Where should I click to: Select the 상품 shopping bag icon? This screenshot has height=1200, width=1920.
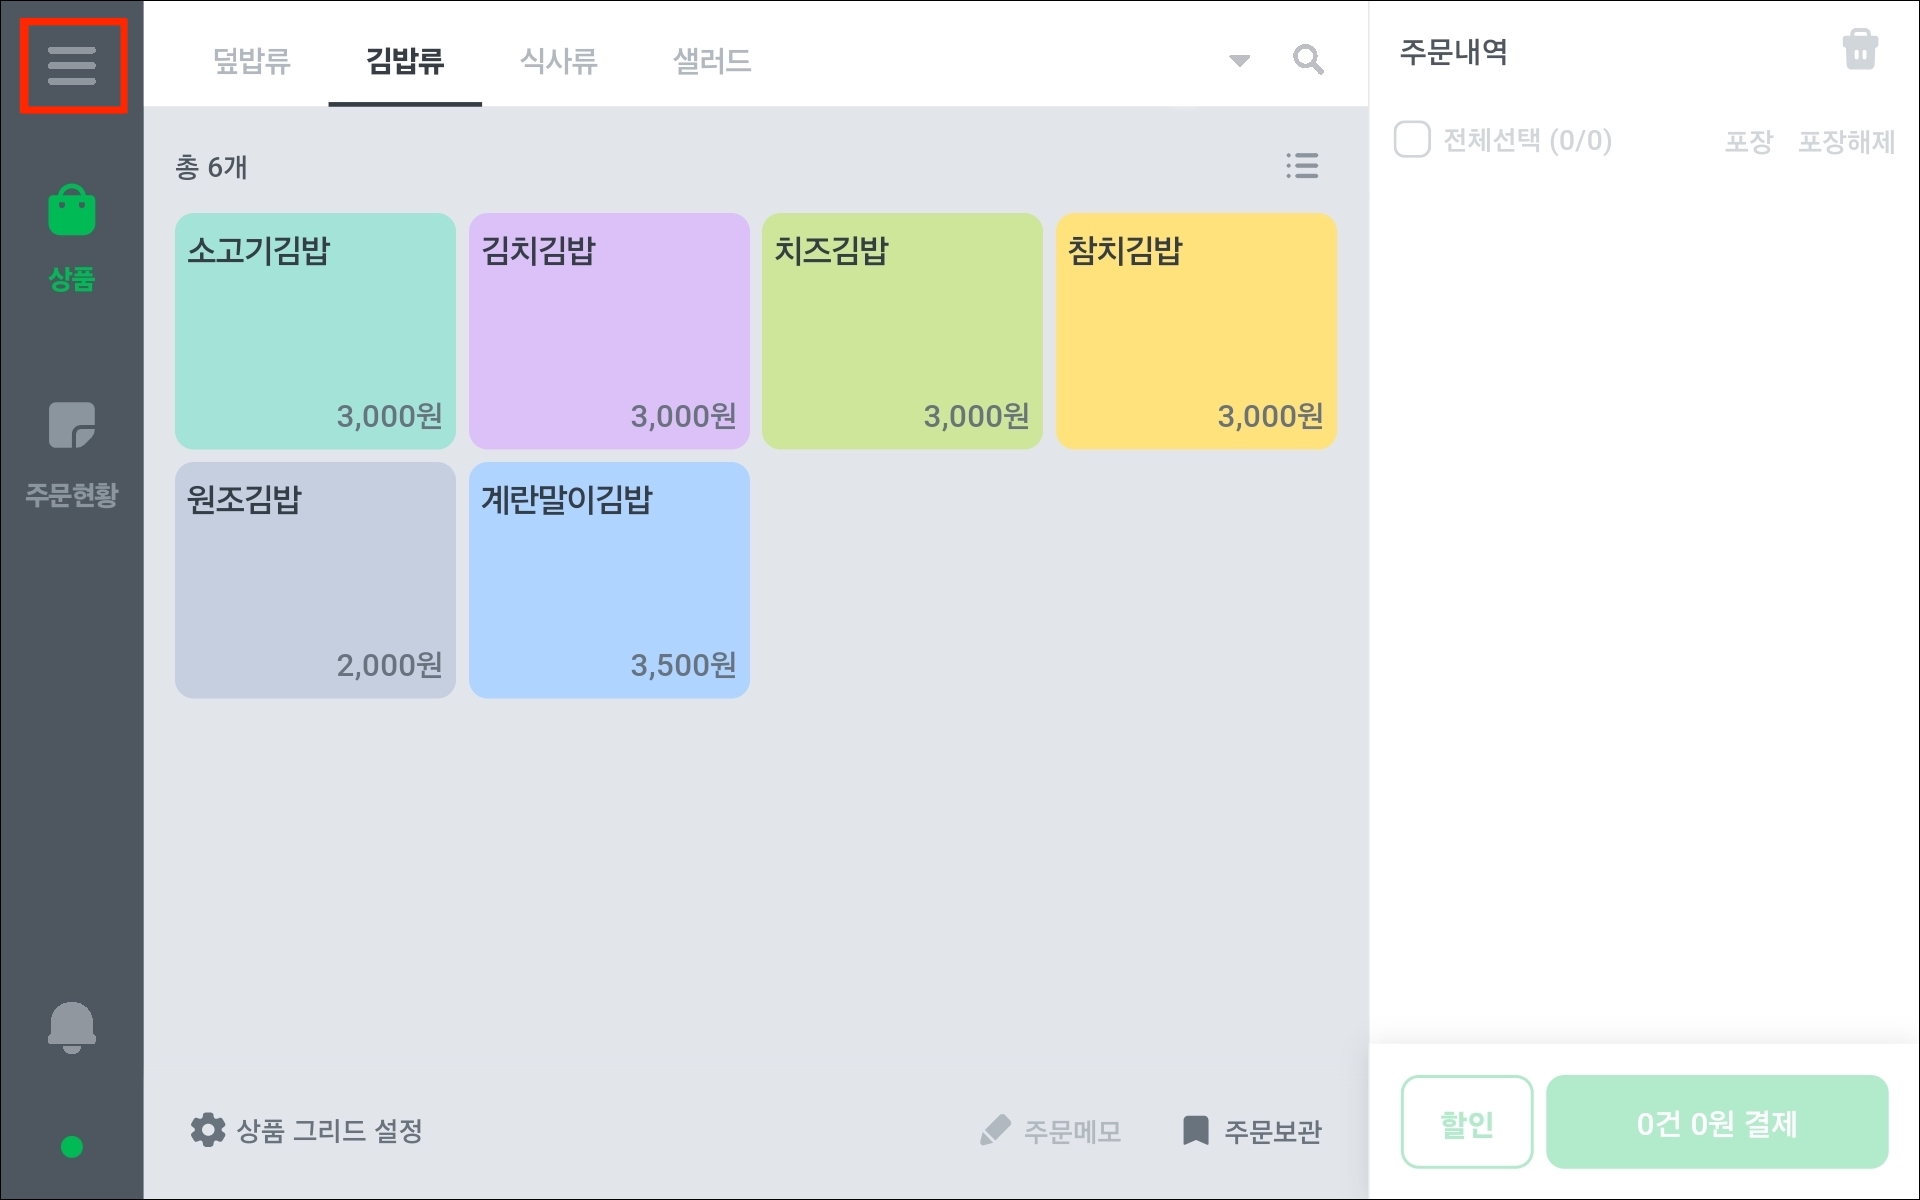tap(72, 211)
